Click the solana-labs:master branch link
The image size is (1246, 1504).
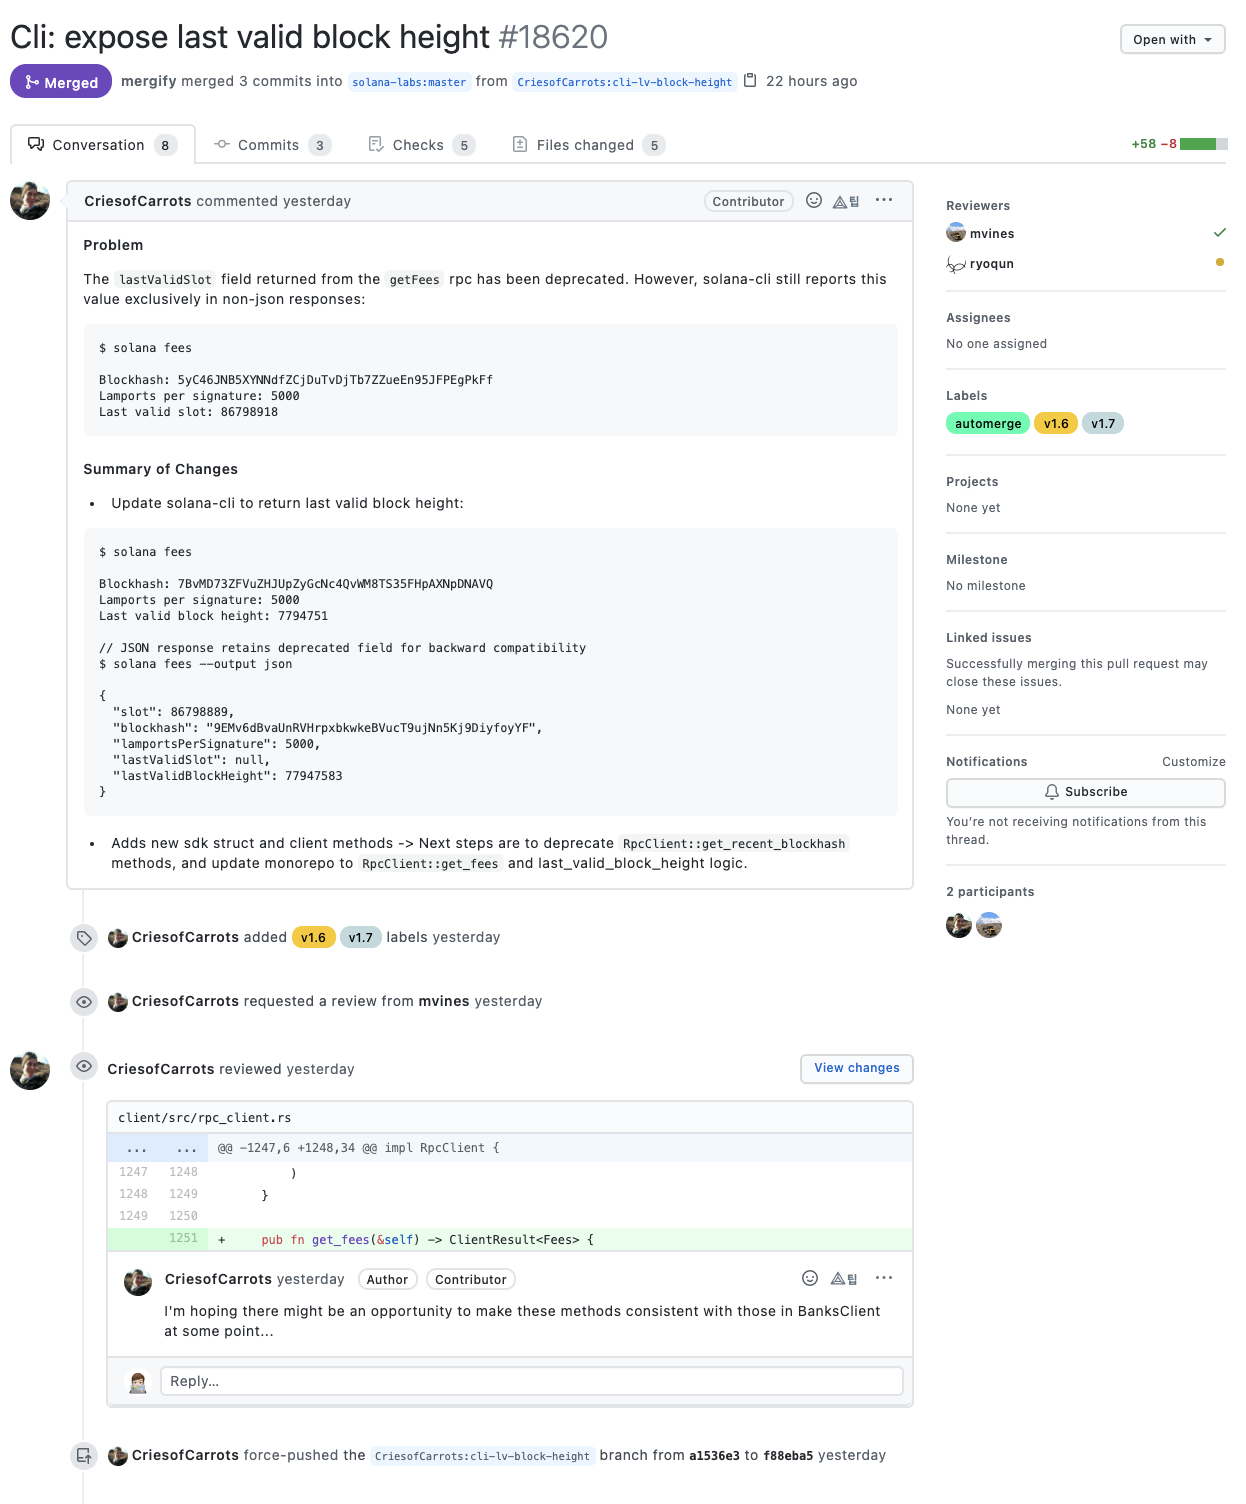(409, 82)
